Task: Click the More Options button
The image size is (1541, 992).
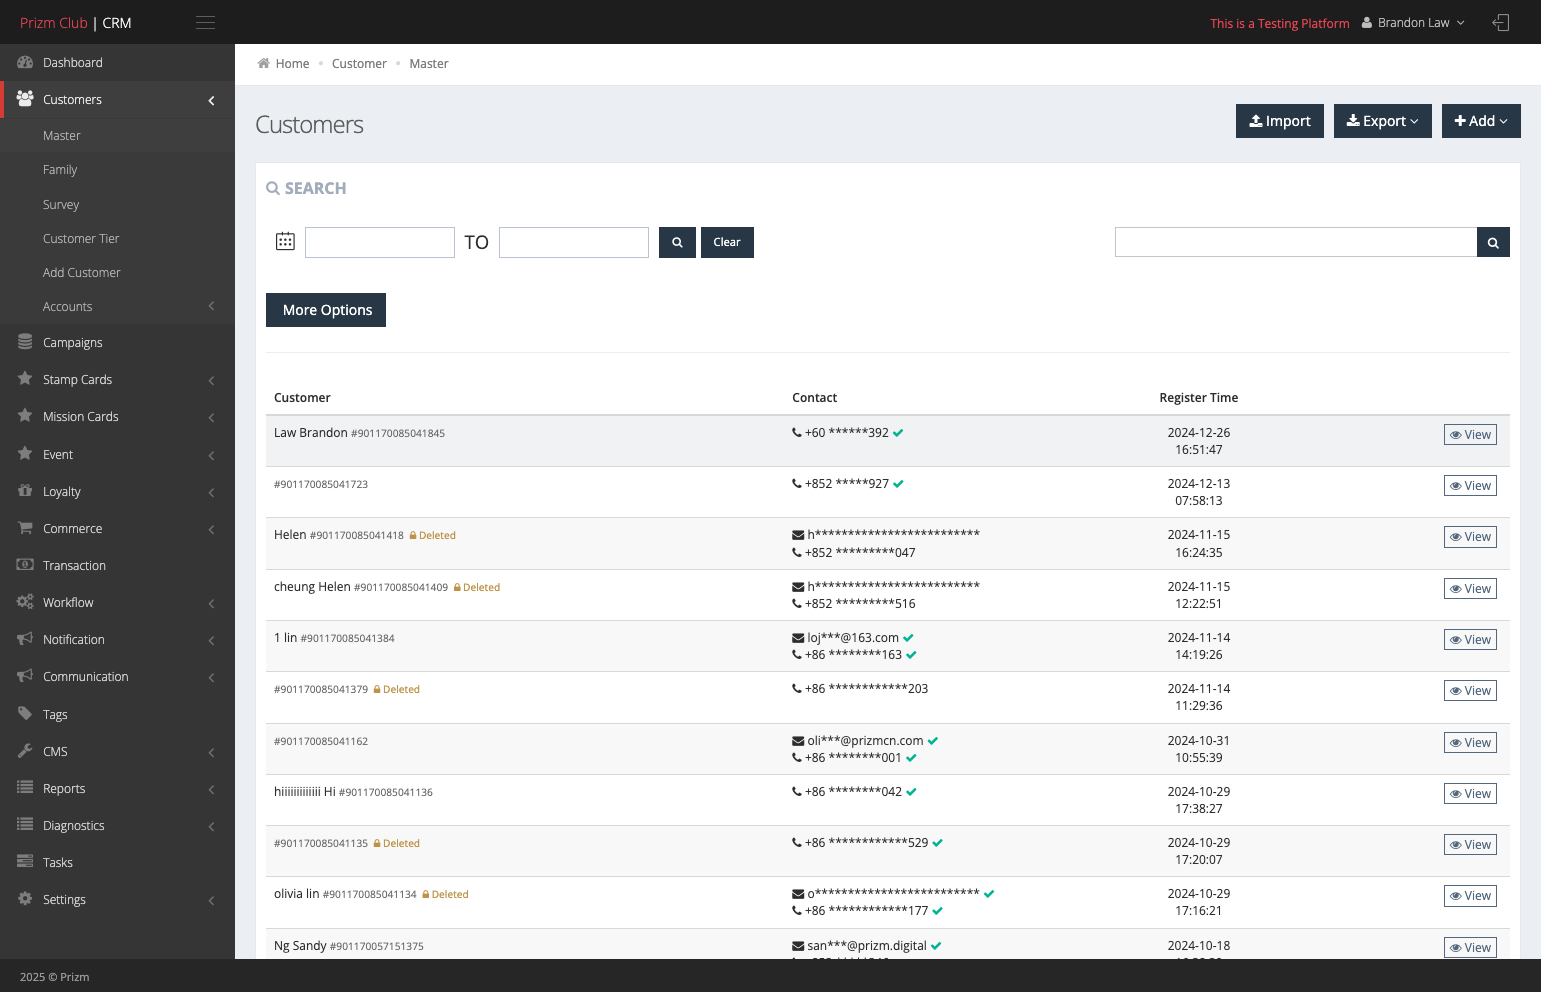Action: 326,310
